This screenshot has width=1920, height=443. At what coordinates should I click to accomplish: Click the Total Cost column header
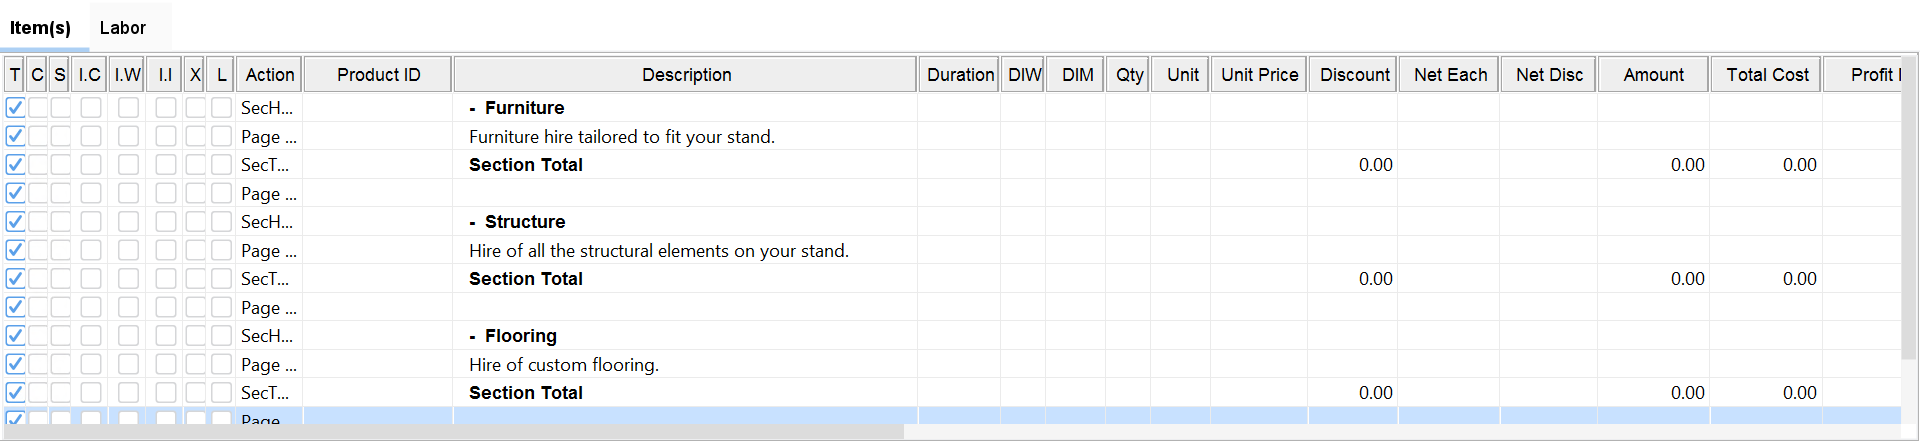[1767, 75]
